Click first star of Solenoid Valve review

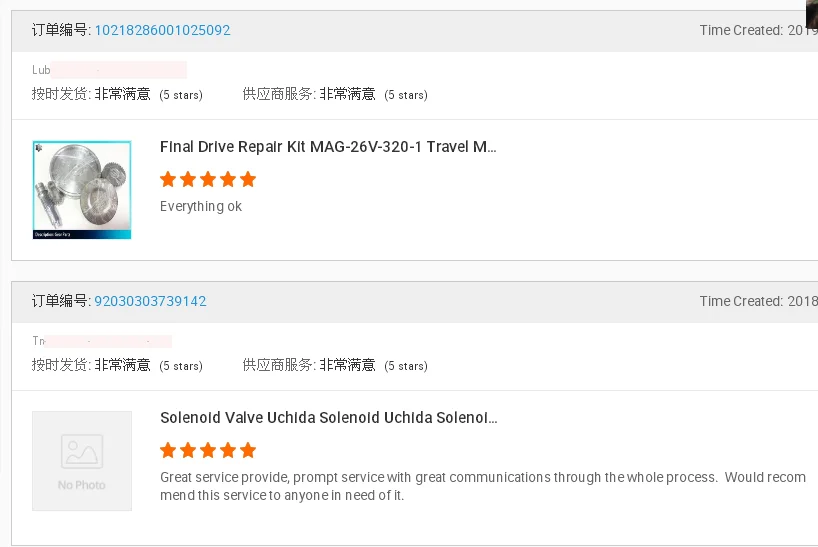pyautogui.click(x=168, y=450)
